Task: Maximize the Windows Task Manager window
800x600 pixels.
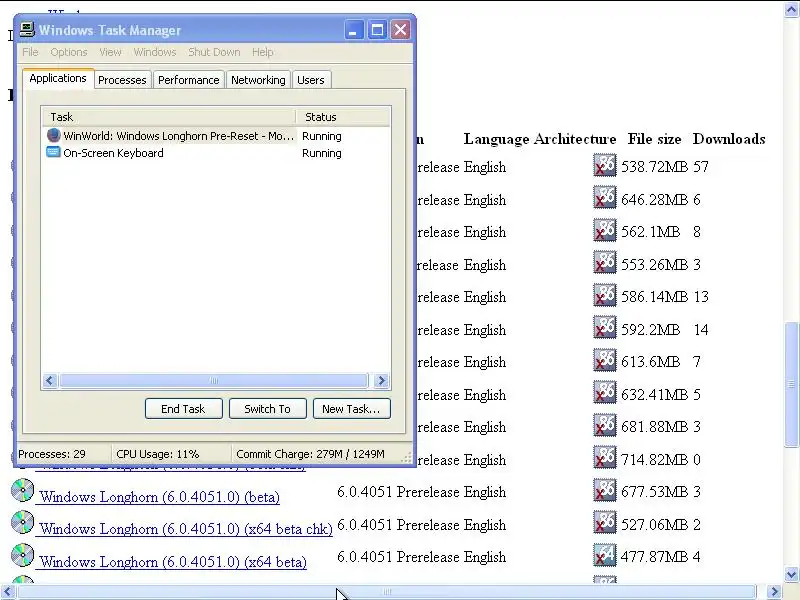Action: (x=377, y=30)
